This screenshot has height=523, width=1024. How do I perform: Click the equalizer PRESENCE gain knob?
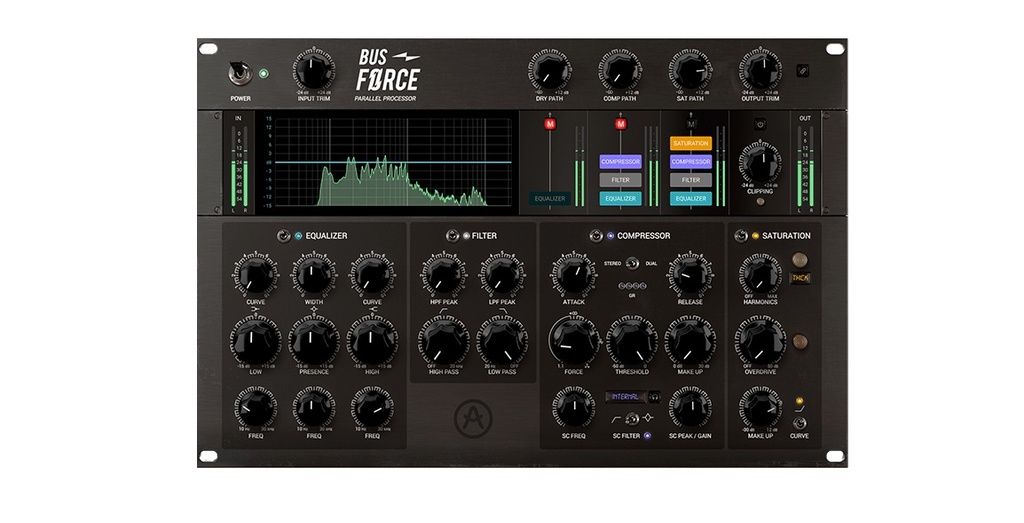pos(313,341)
